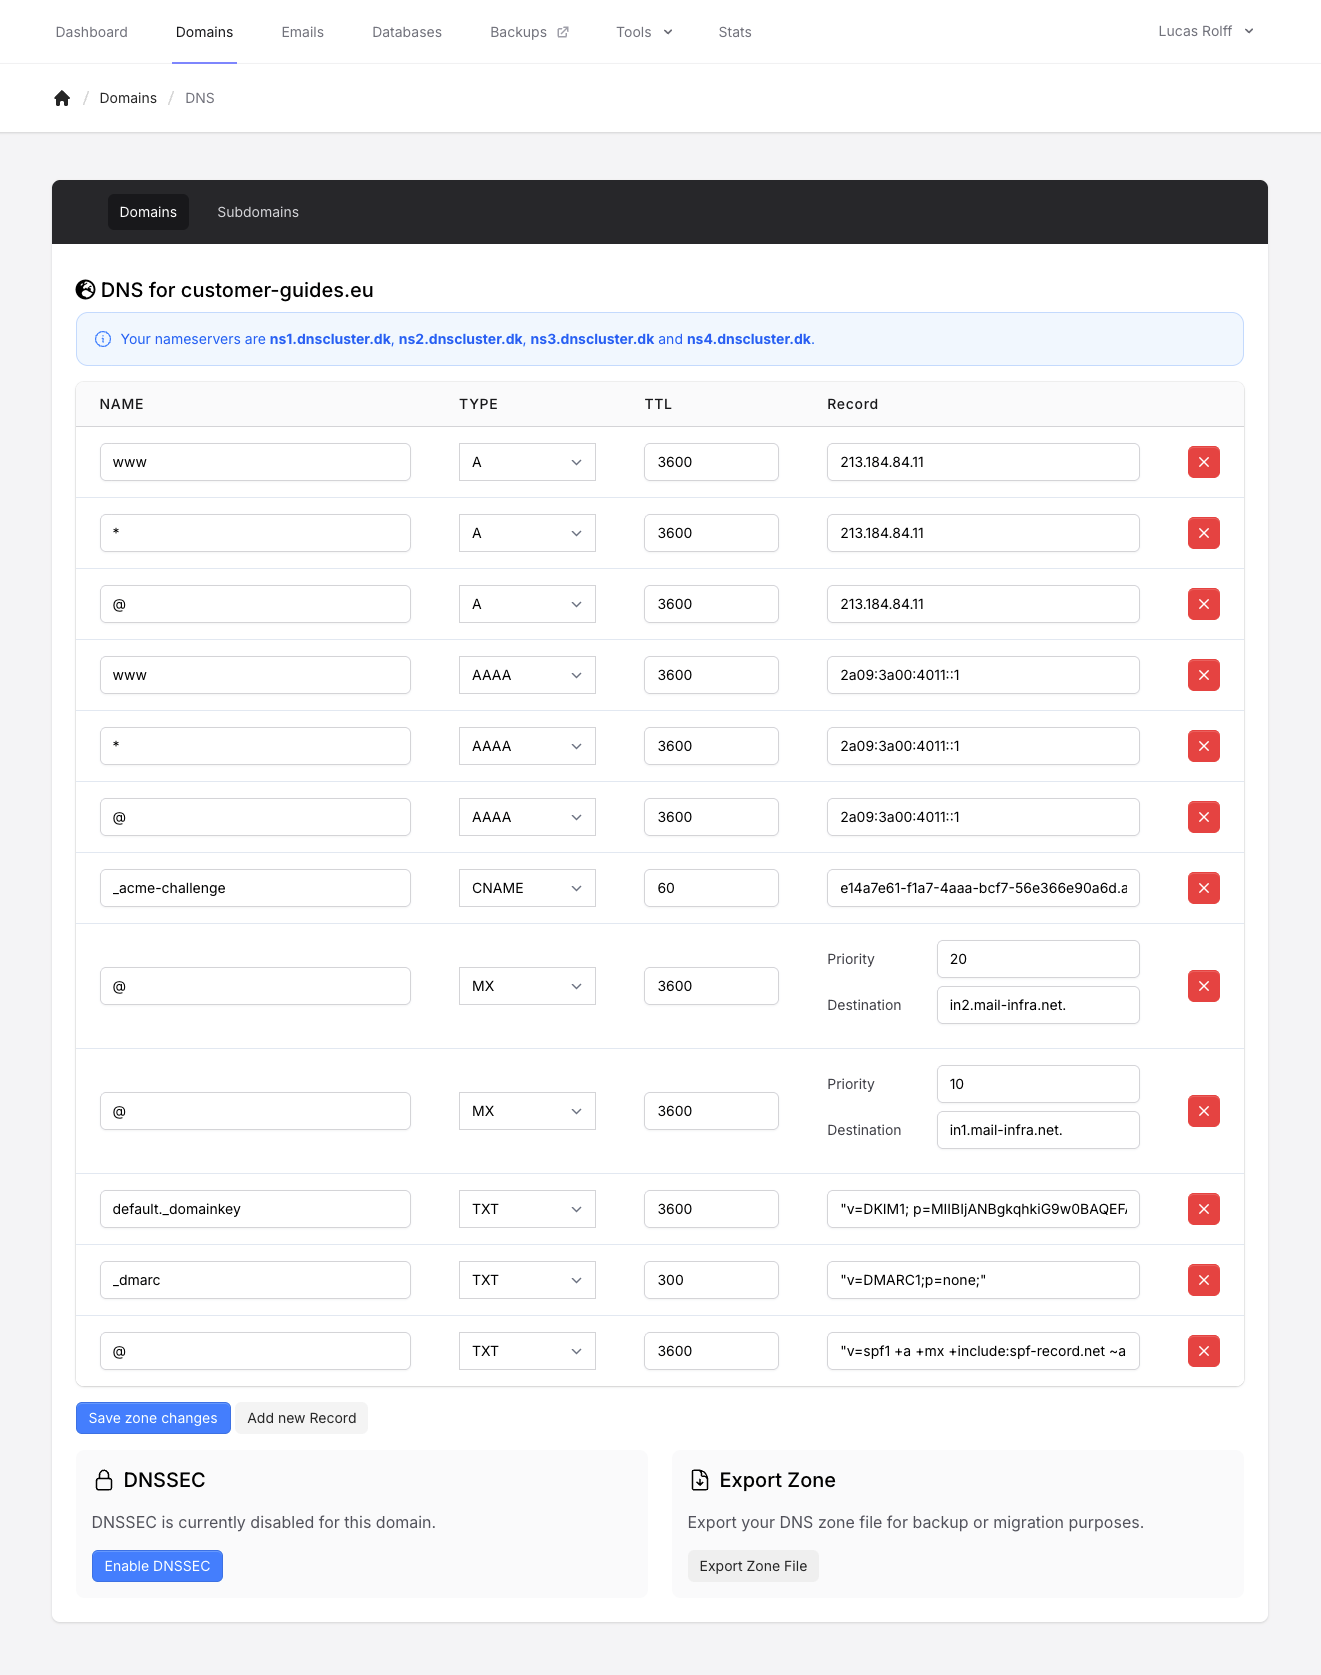
Task: Click the home icon in breadcrumb
Action: [x=62, y=98]
